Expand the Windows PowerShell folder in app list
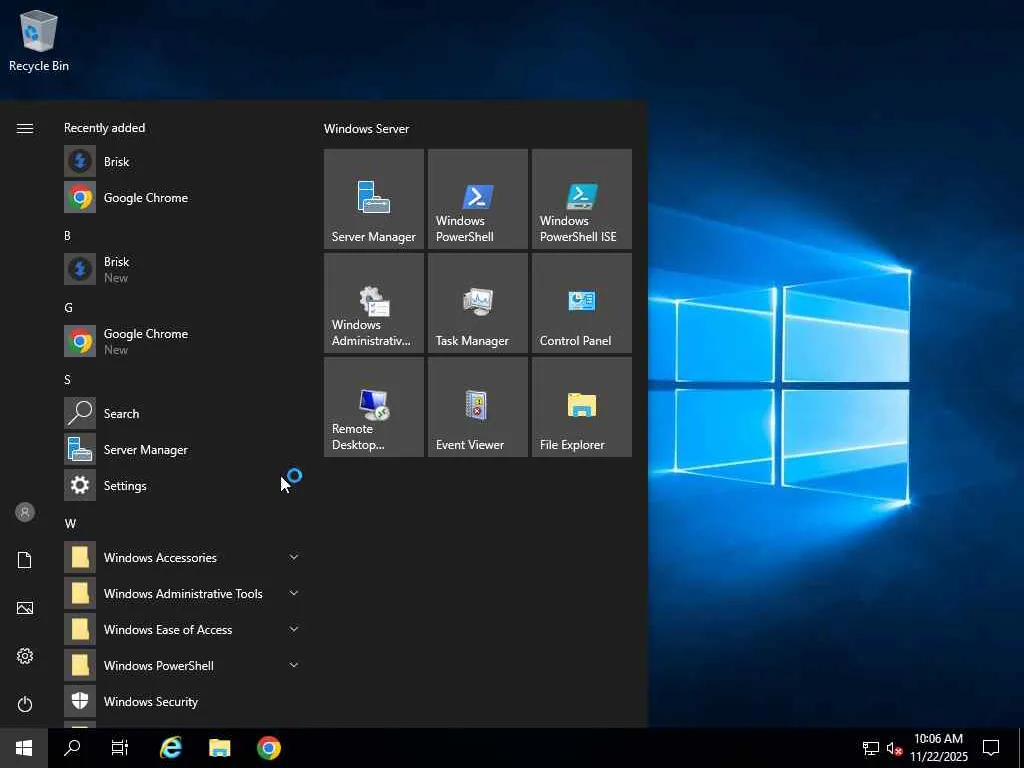This screenshot has width=1024, height=768. 294,665
